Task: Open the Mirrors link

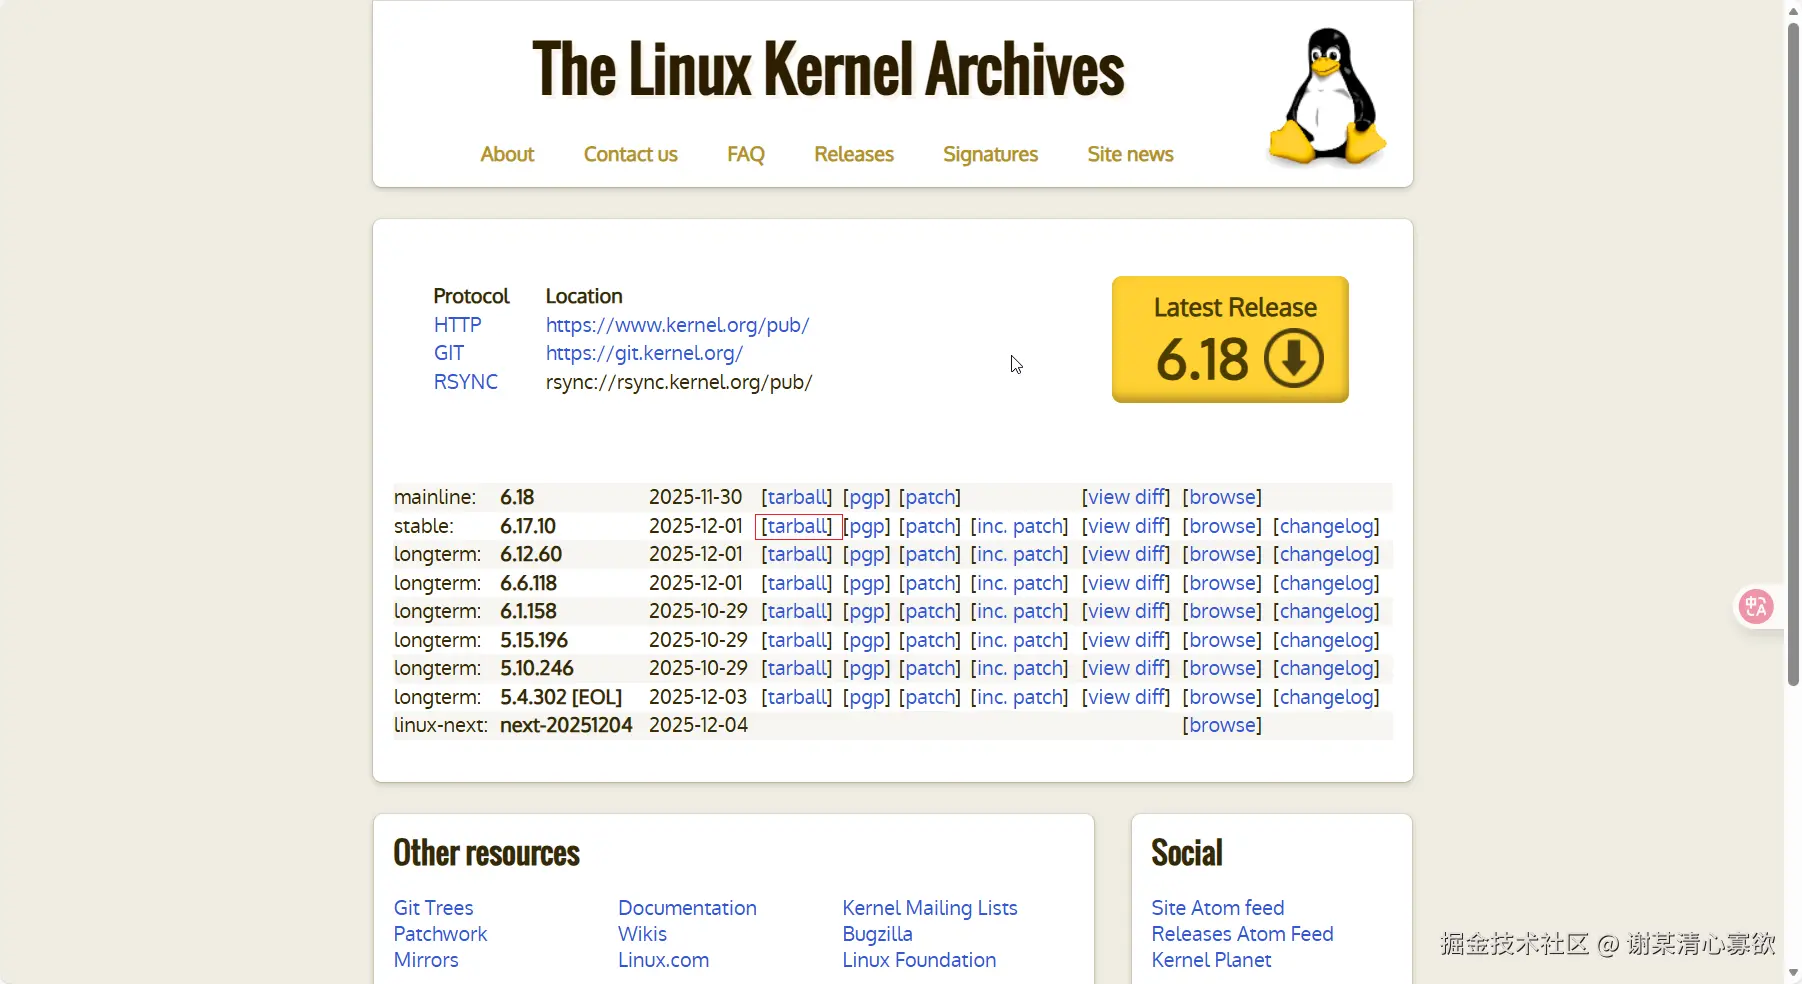Action: click(426, 960)
